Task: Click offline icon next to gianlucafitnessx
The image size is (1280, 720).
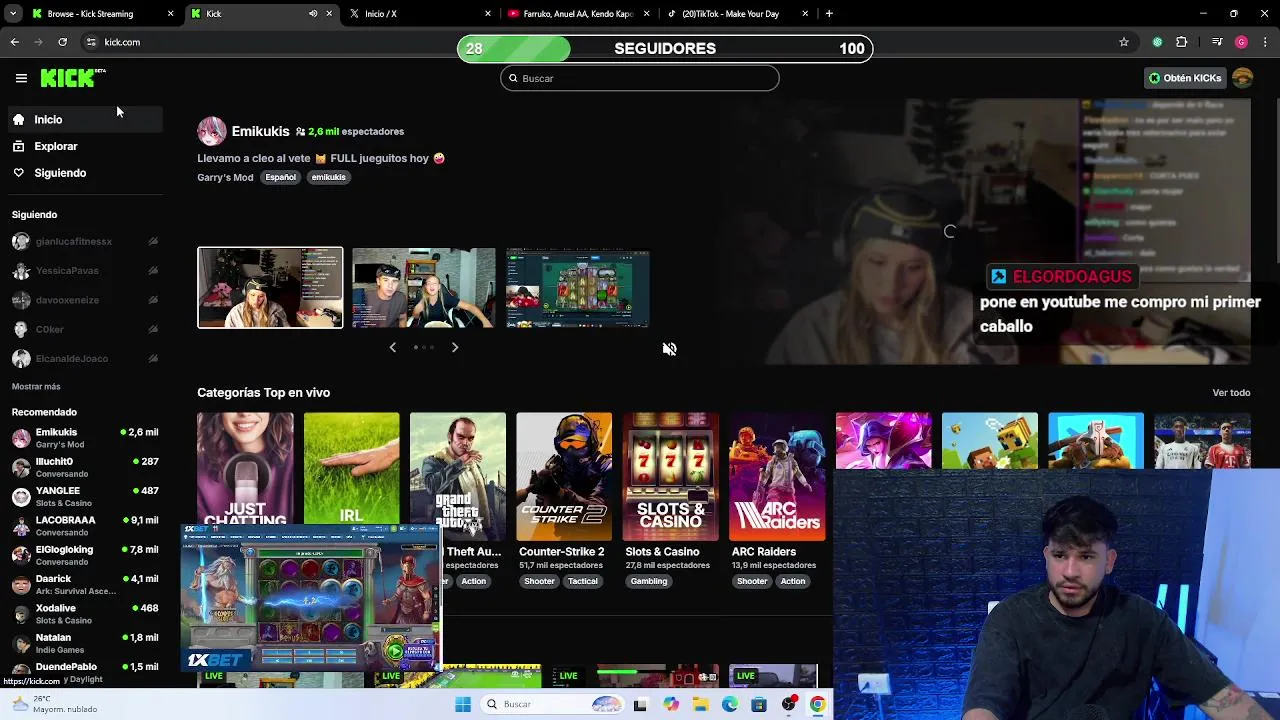Action: (153, 241)
